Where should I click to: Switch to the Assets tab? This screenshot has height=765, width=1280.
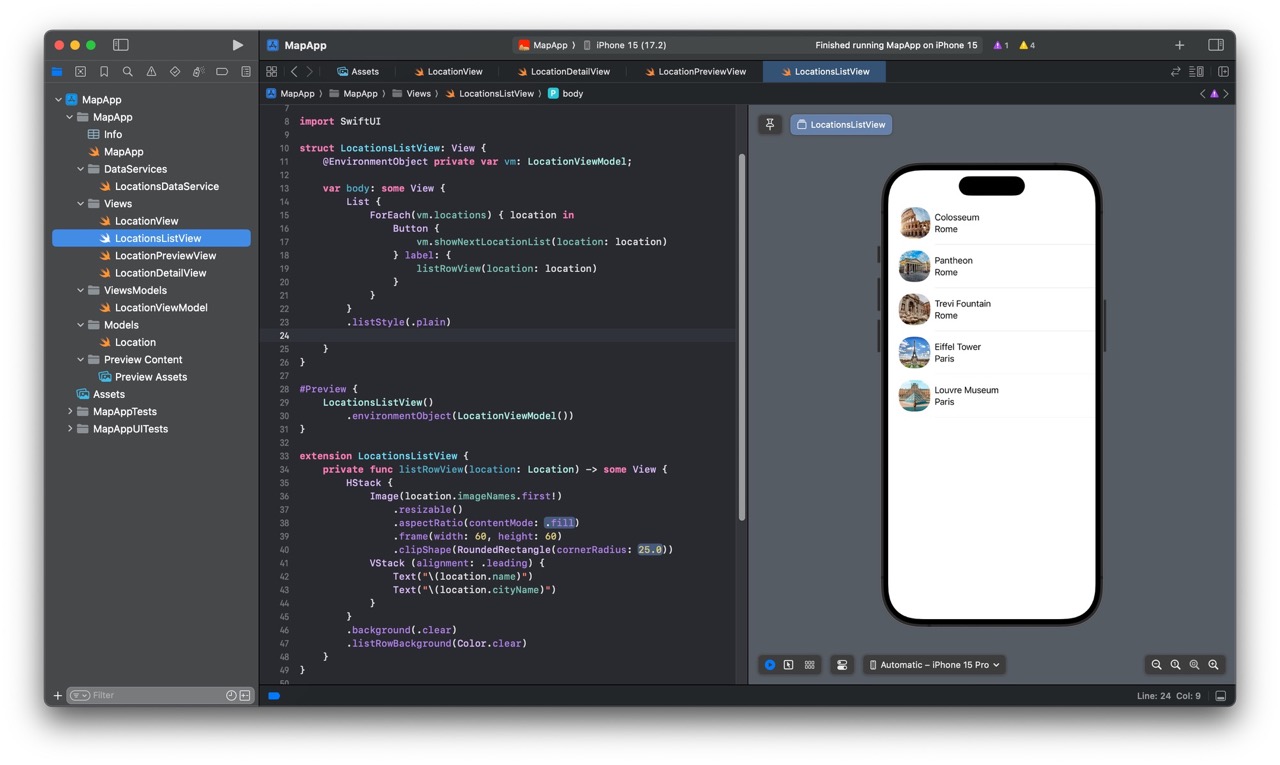pyautogui.click(x=358, y=72)
